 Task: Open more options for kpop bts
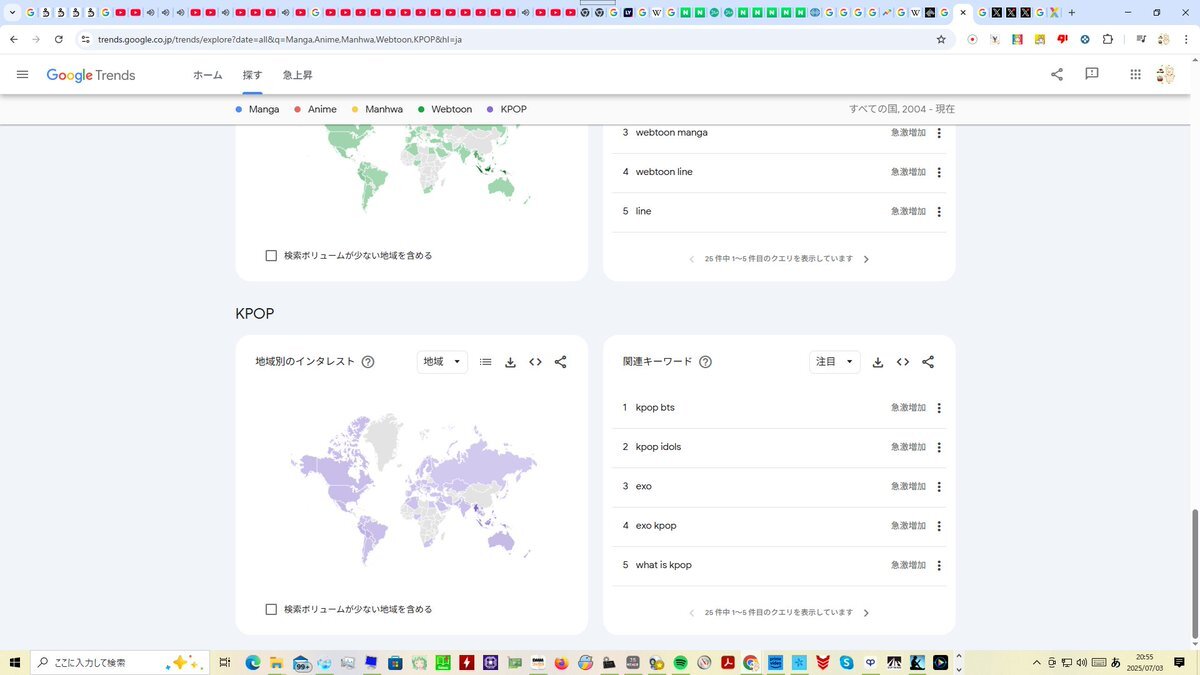[x=939, y=408]
